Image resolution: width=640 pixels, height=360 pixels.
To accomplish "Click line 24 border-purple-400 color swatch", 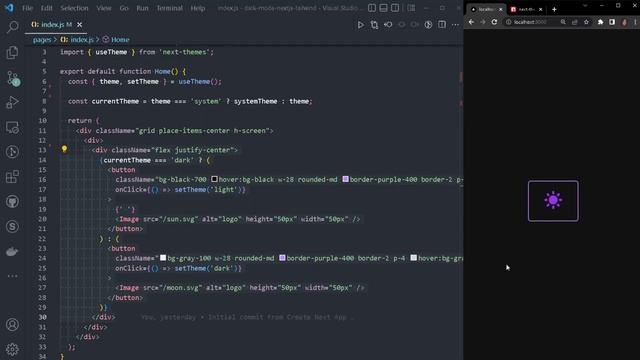I will click(282, 258).
